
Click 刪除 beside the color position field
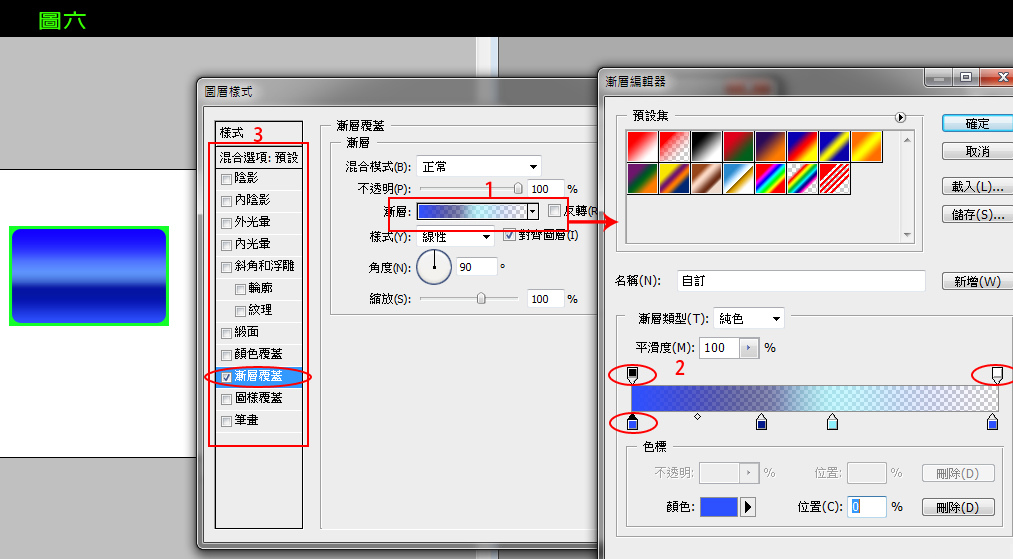click(957, 507)
